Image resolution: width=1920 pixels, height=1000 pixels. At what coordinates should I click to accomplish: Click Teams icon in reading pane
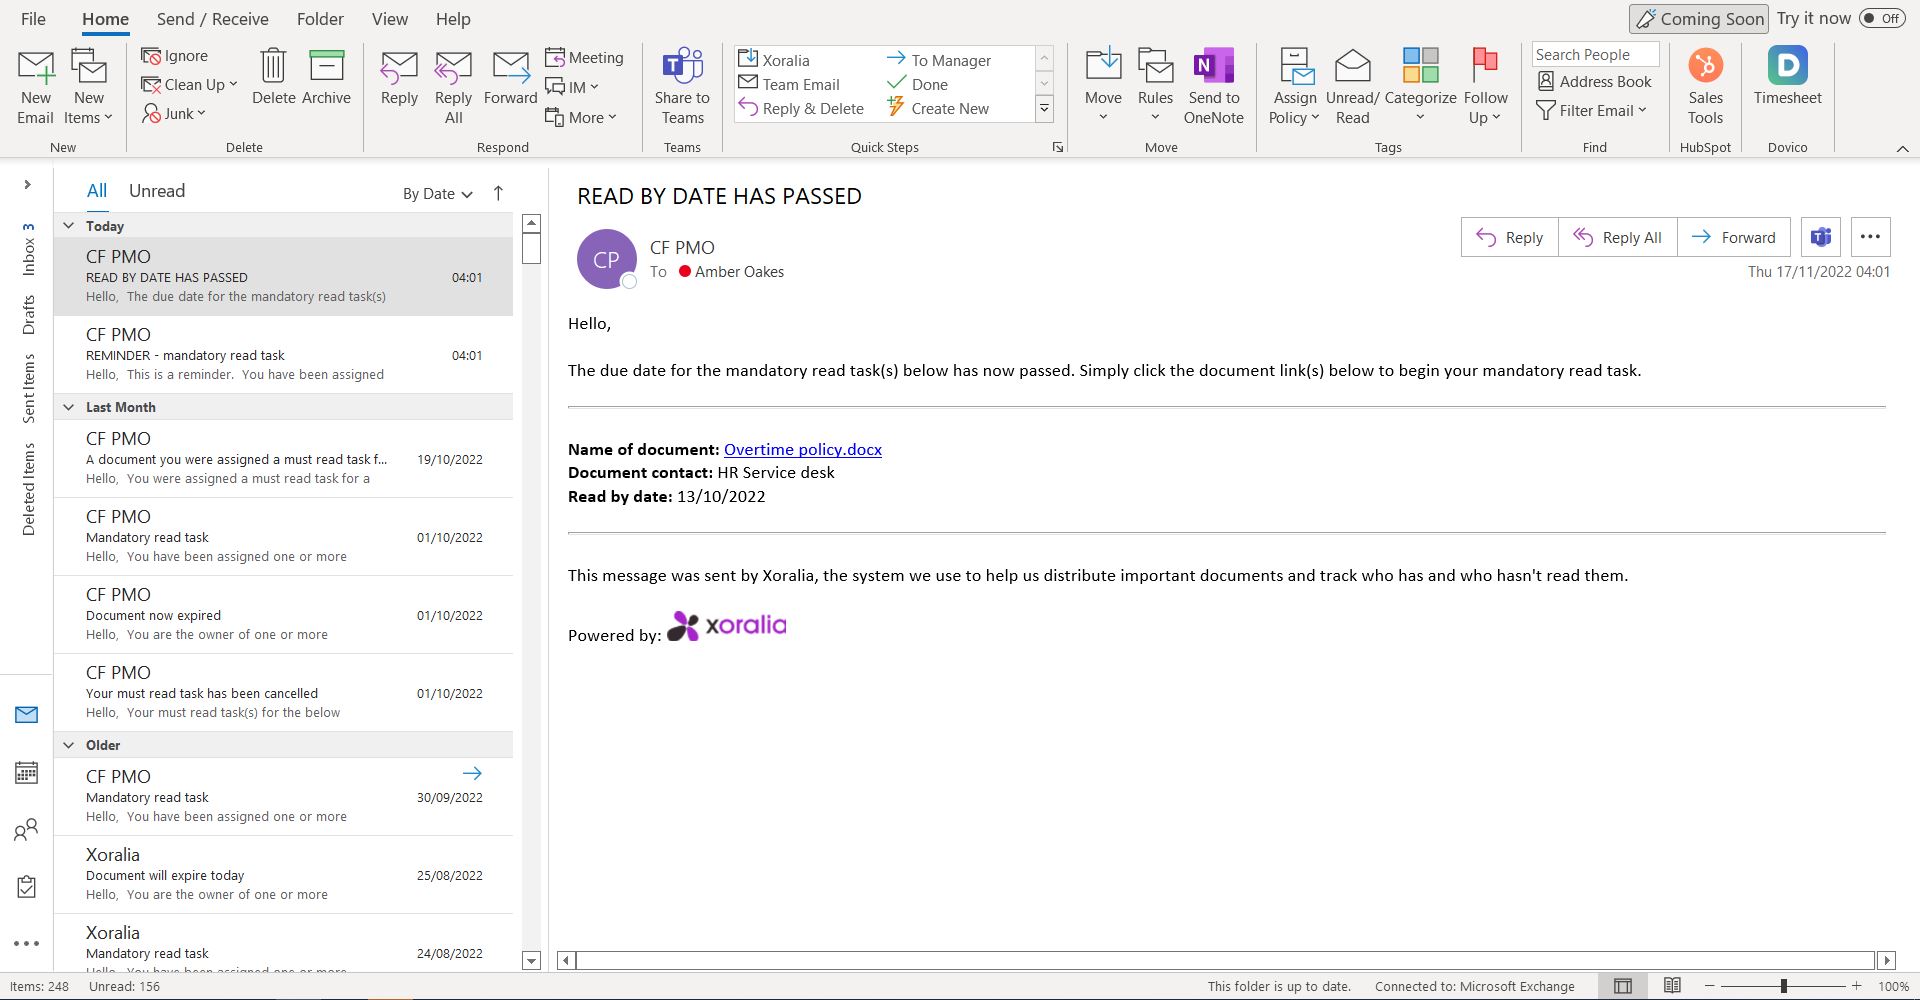point(1821,237)
